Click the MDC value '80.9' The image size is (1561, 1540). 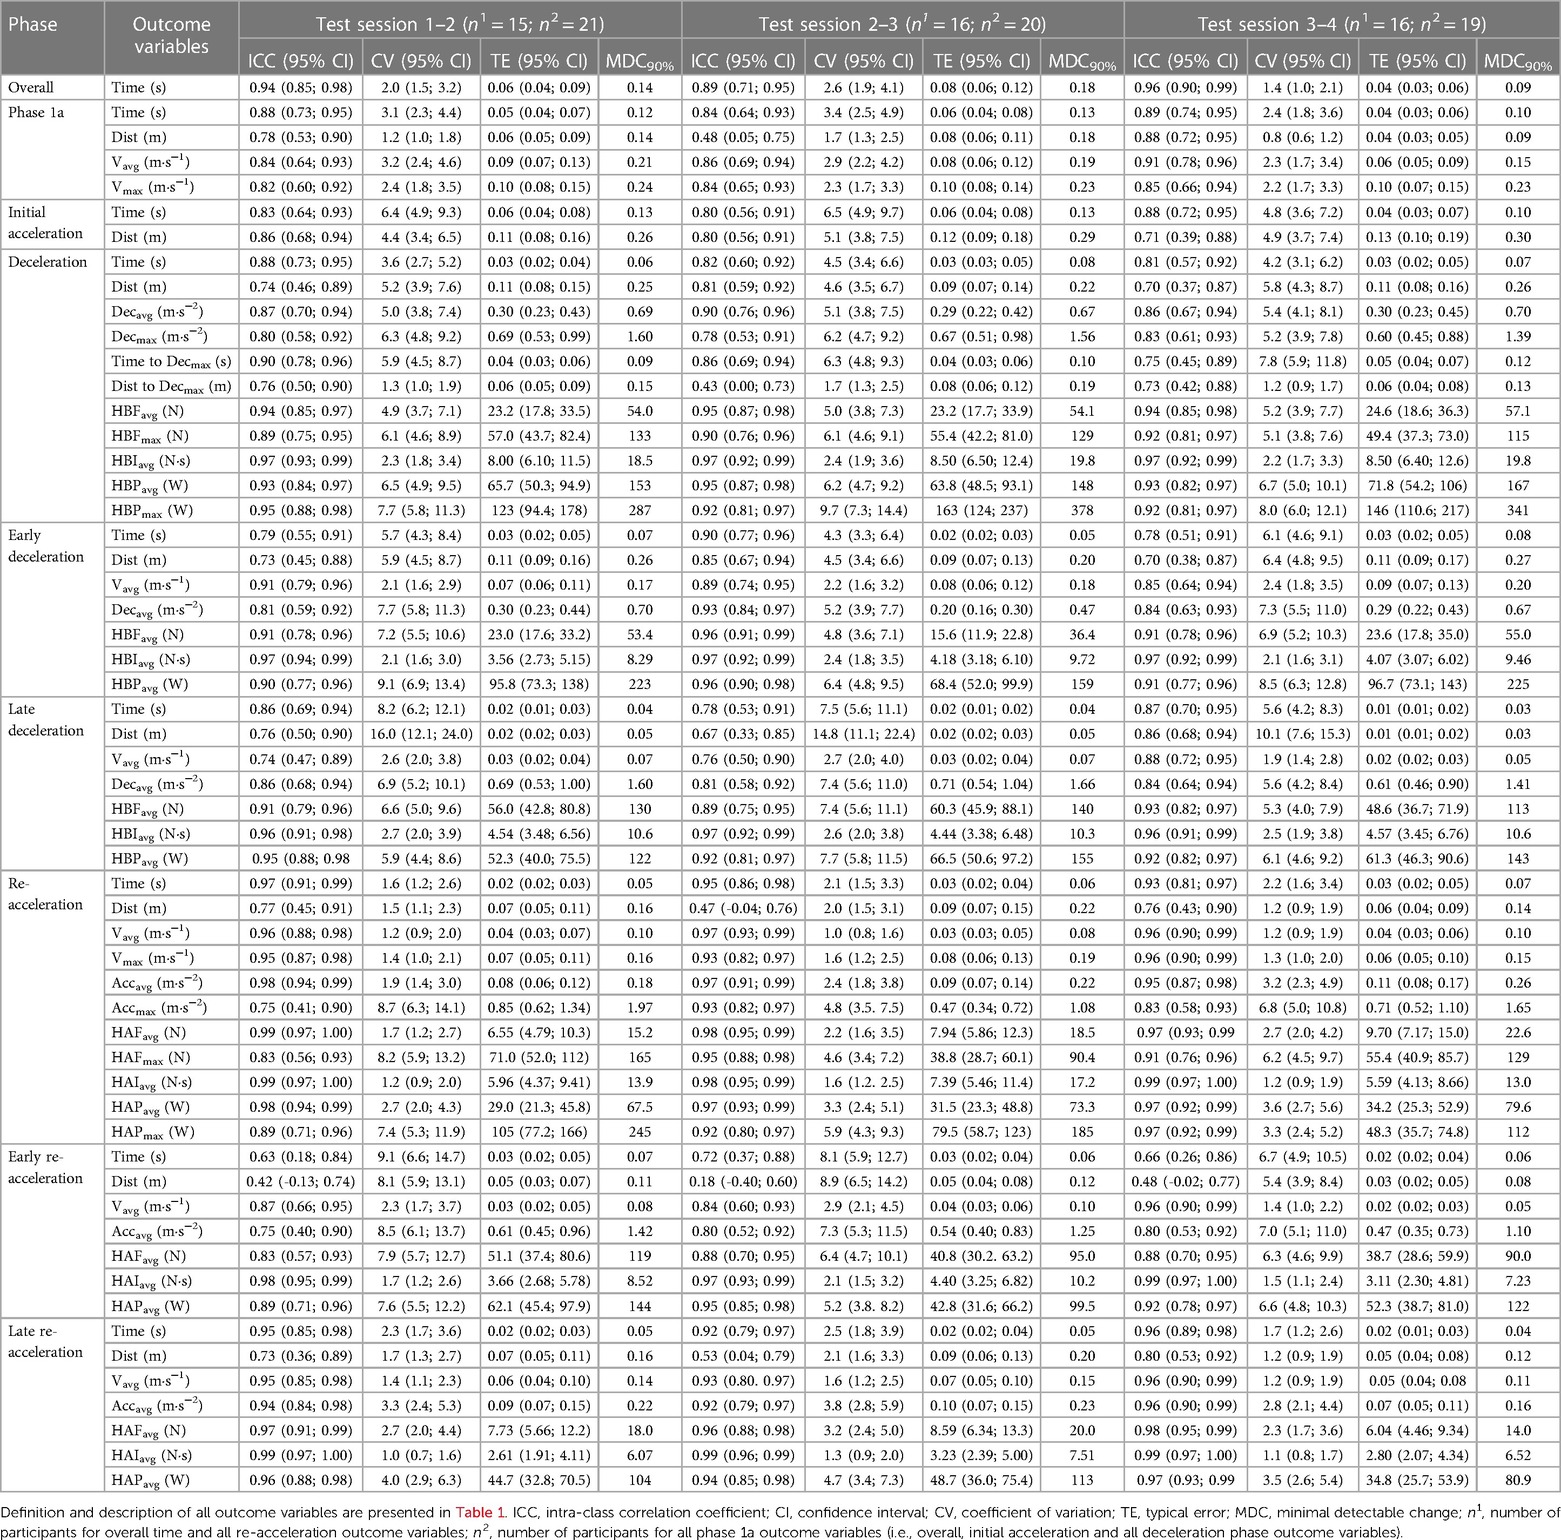(x=1518, y=1480)
